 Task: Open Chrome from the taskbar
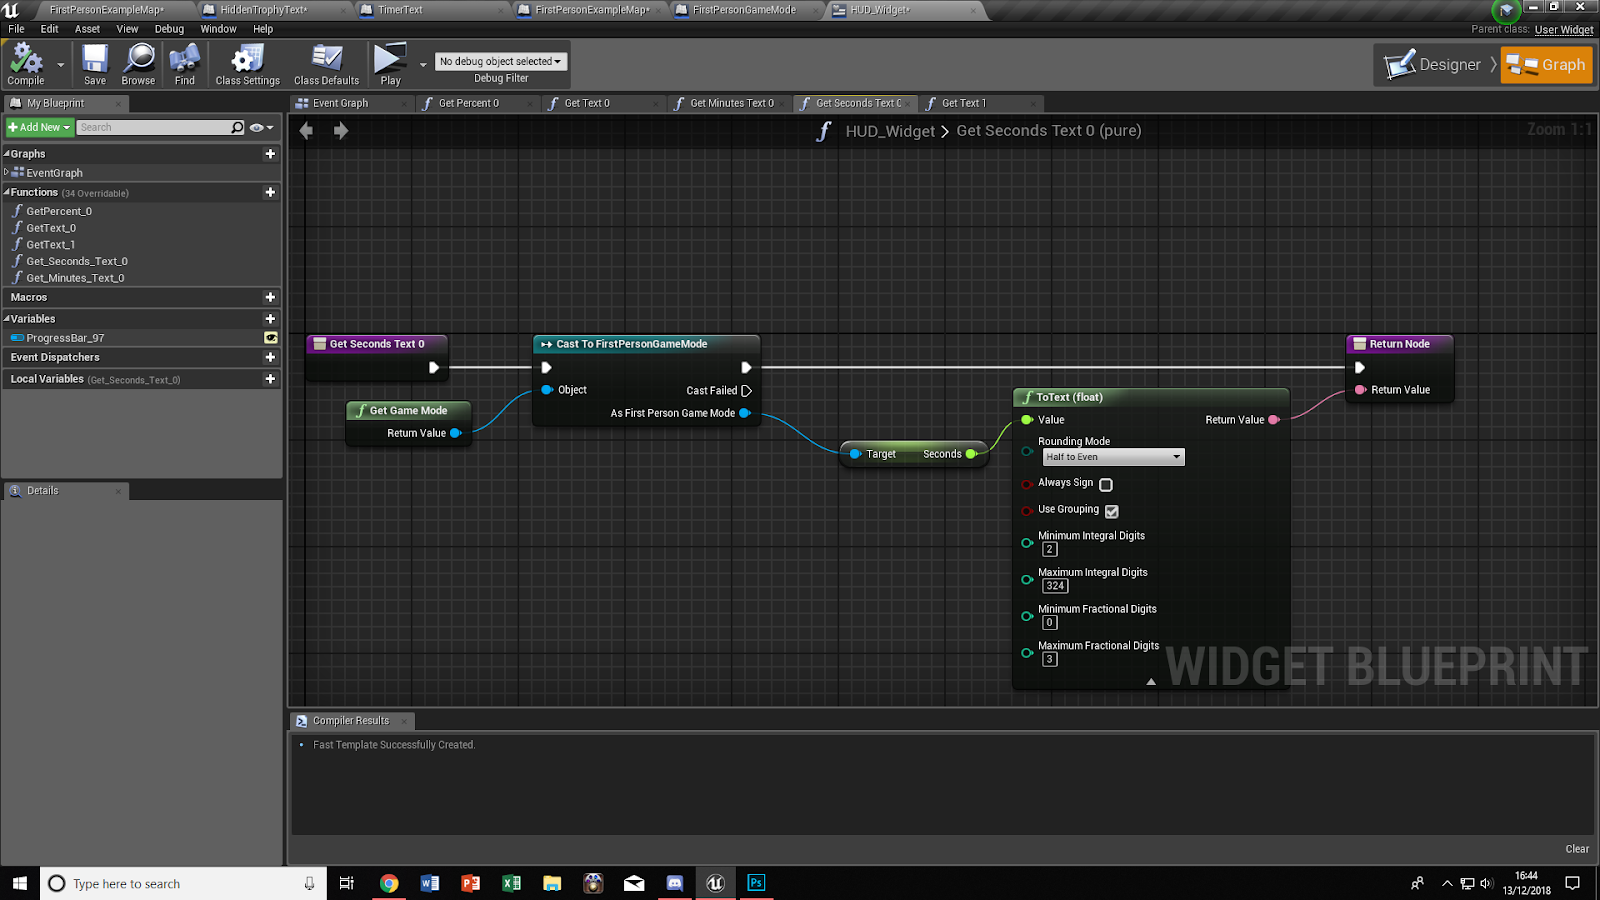[x=389, y=883]
